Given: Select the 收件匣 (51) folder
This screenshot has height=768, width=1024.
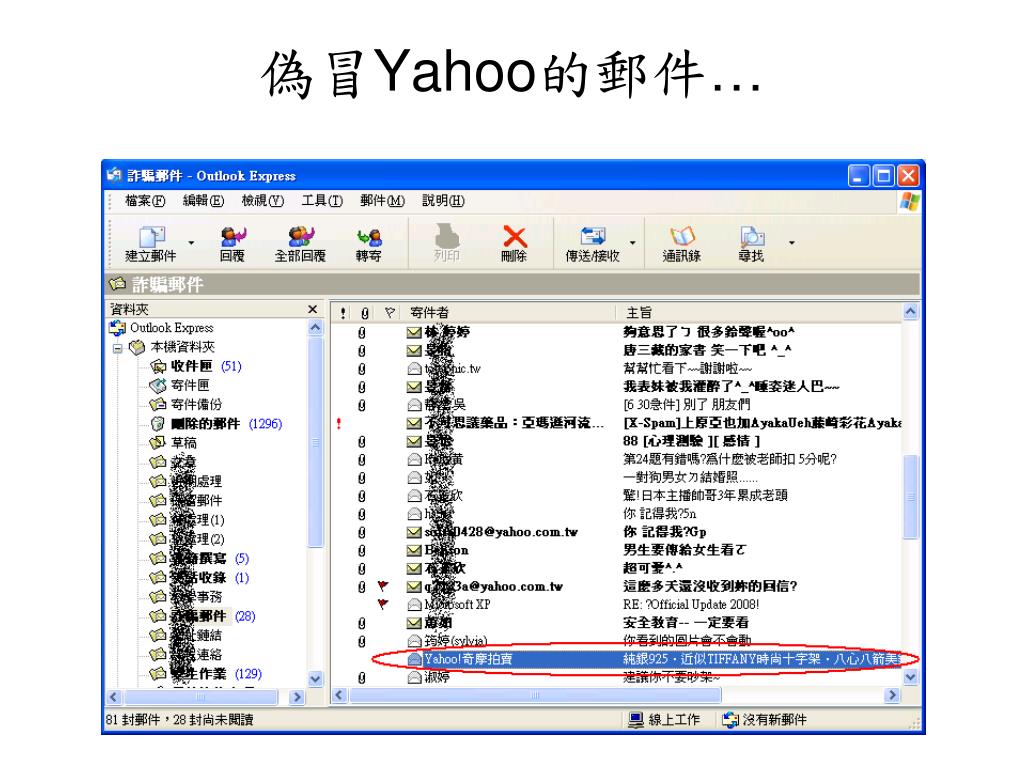Looking at the screenshot, I should point(196,366).
